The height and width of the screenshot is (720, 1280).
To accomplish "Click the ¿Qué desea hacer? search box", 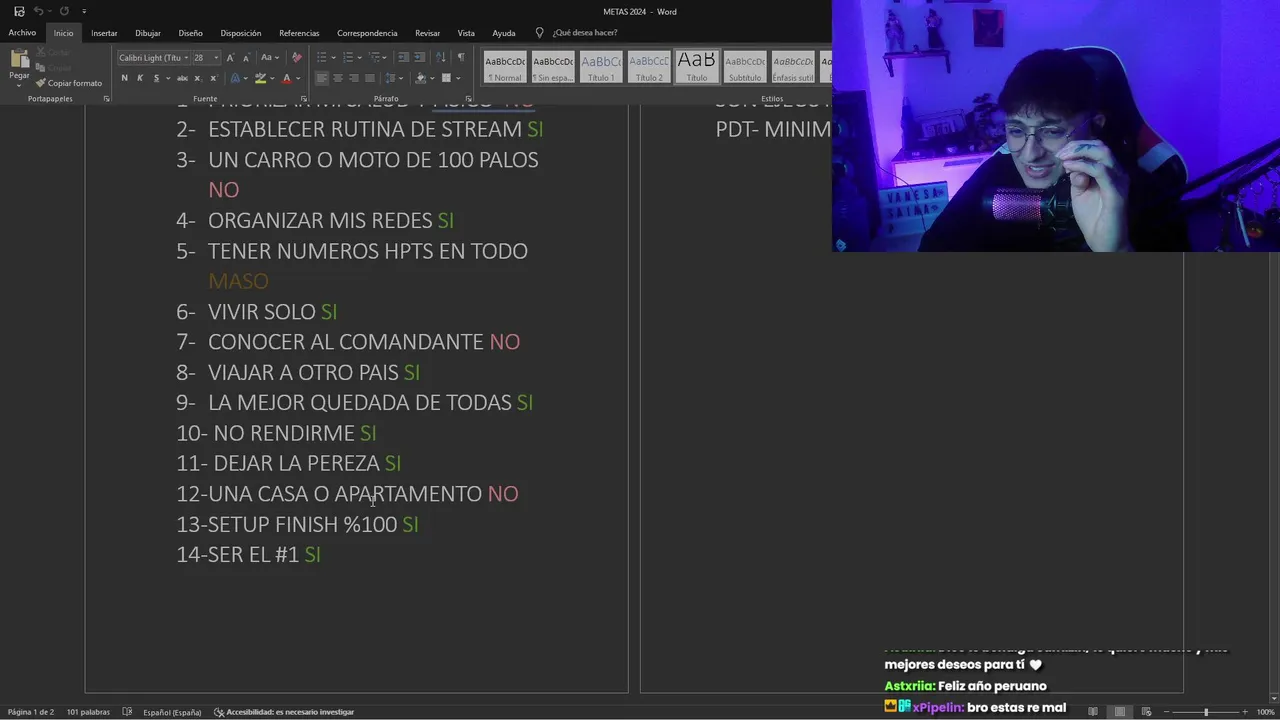I will pos(585,33).
